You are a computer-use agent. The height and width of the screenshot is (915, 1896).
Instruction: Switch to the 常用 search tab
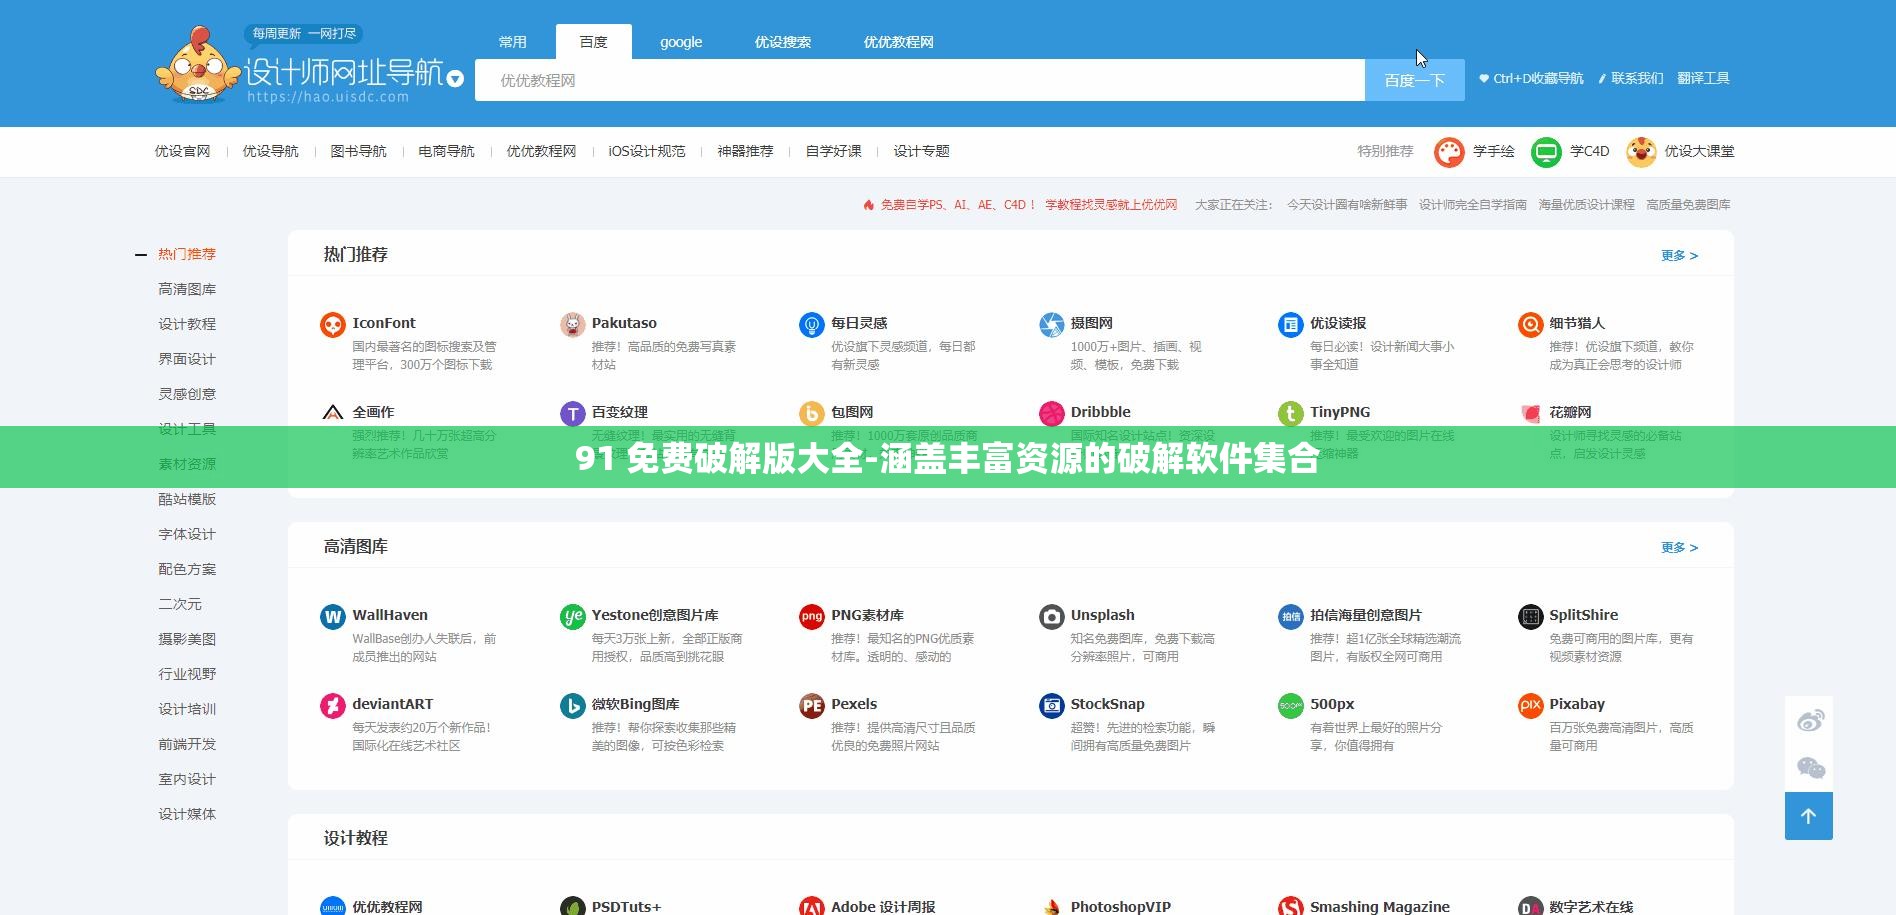pos(512,42)
